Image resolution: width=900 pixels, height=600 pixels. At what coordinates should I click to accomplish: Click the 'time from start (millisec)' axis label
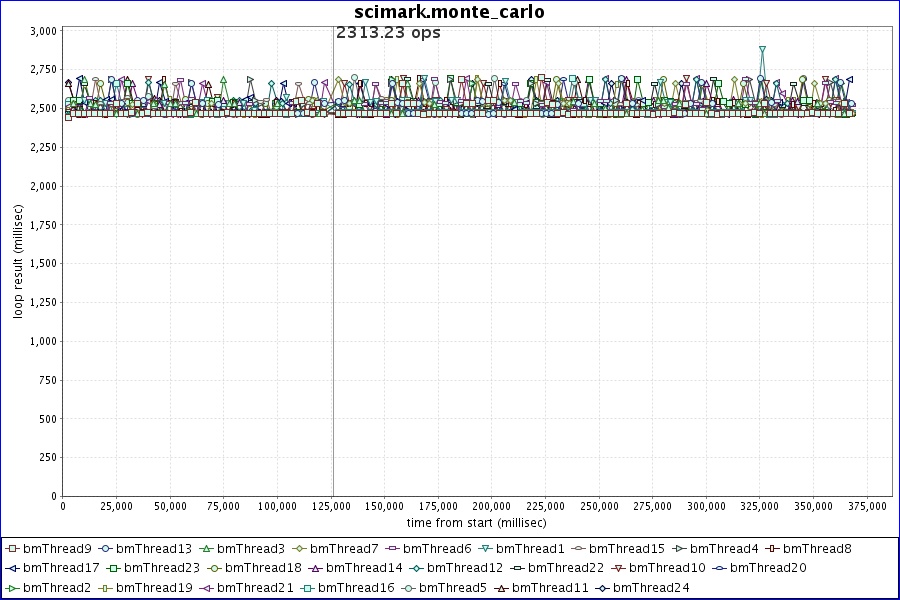477,522
